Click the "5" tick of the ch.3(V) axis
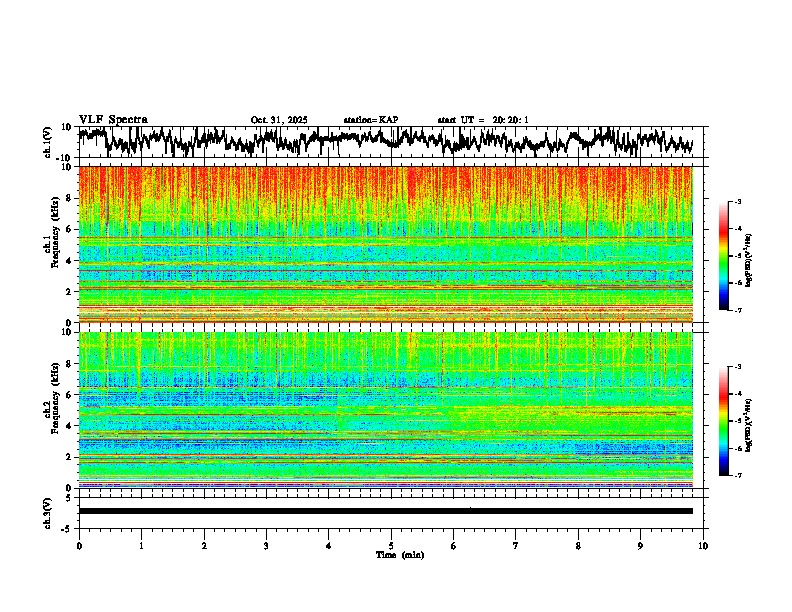The width and height of the screenshot is (792, 612). point(70,498)
